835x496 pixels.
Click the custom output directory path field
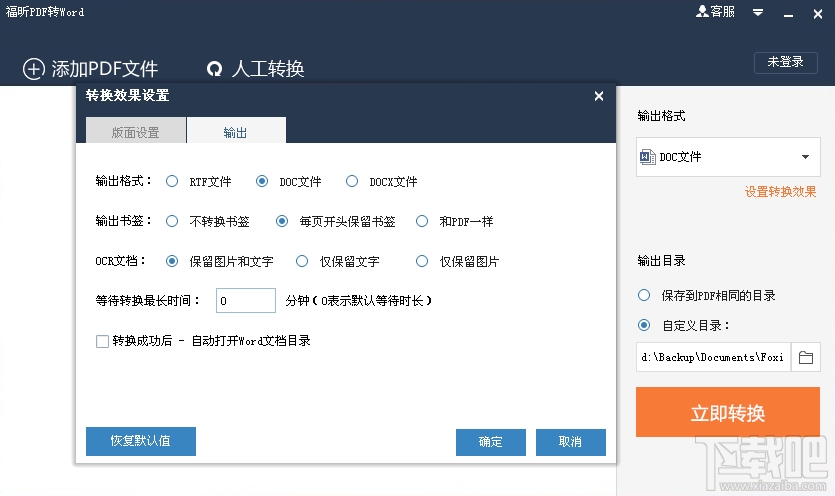tap(714, 357)
